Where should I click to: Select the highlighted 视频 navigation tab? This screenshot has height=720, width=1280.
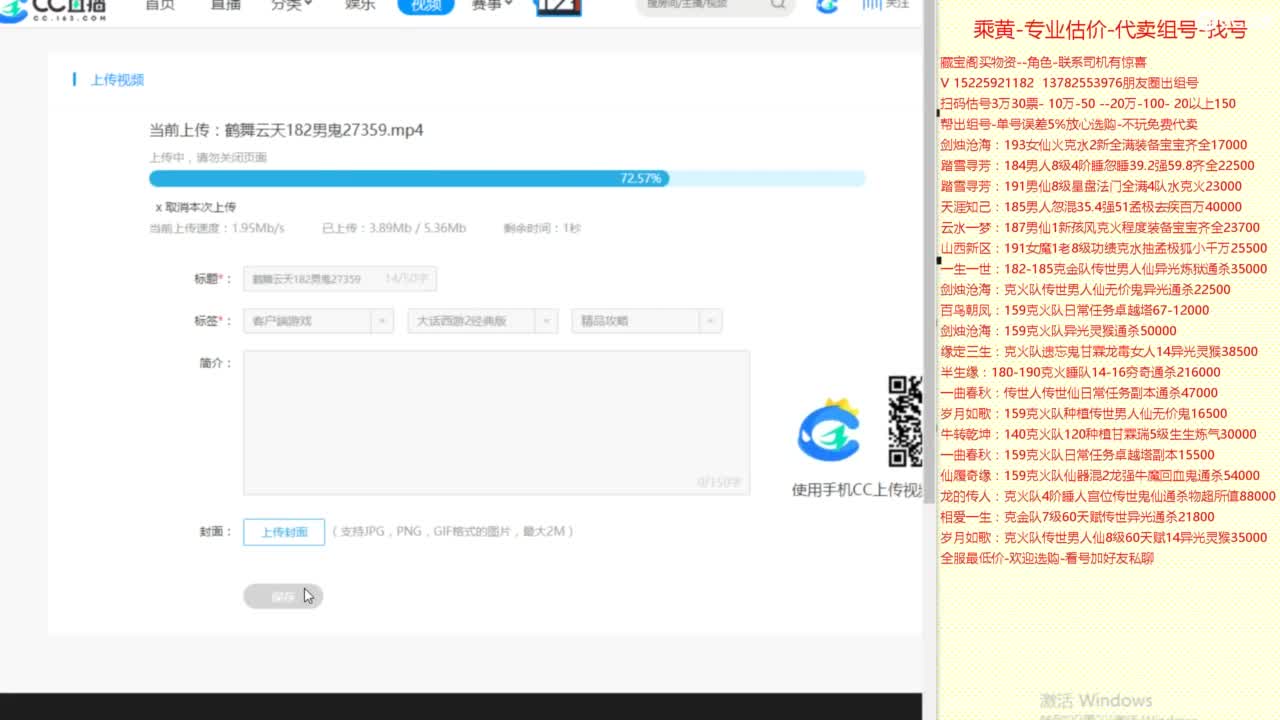pos(426,6)
